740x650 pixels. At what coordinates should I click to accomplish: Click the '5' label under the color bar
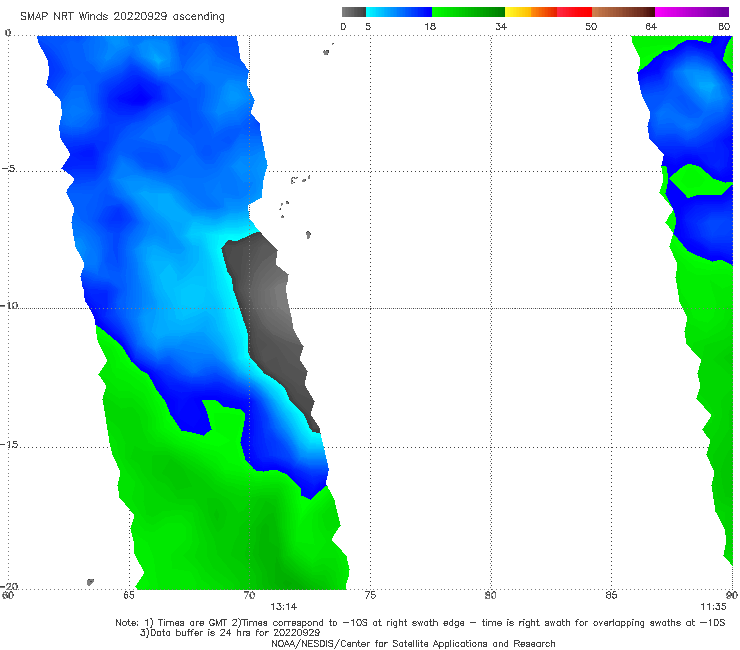[368, 26]
